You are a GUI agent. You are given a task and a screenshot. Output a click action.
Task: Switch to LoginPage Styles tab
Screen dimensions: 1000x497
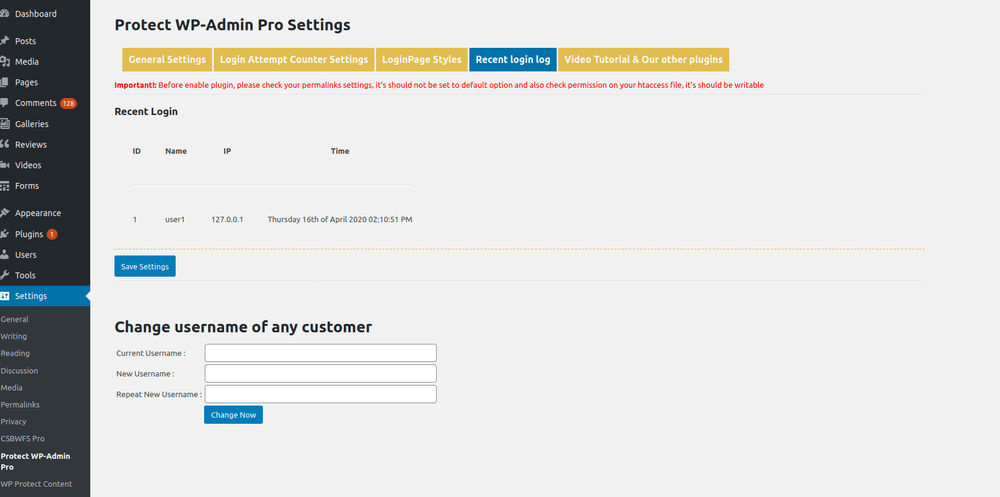422,59
